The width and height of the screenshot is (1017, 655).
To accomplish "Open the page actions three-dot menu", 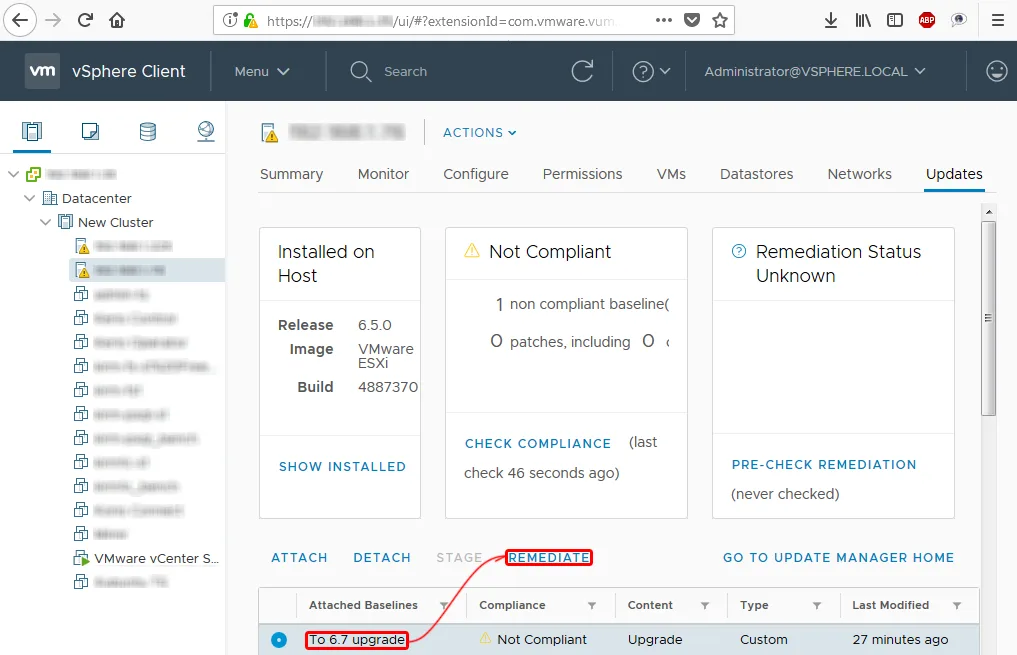I will coord(664,20).
